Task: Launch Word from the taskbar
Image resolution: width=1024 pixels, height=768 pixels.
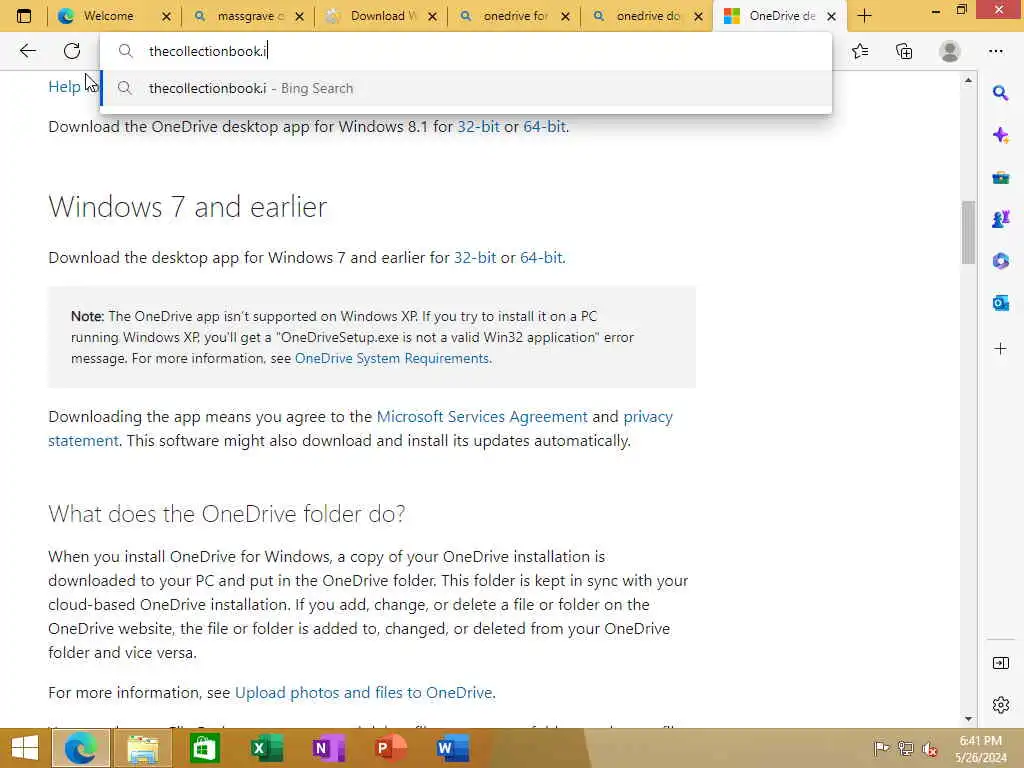Action: pos(452,748)
